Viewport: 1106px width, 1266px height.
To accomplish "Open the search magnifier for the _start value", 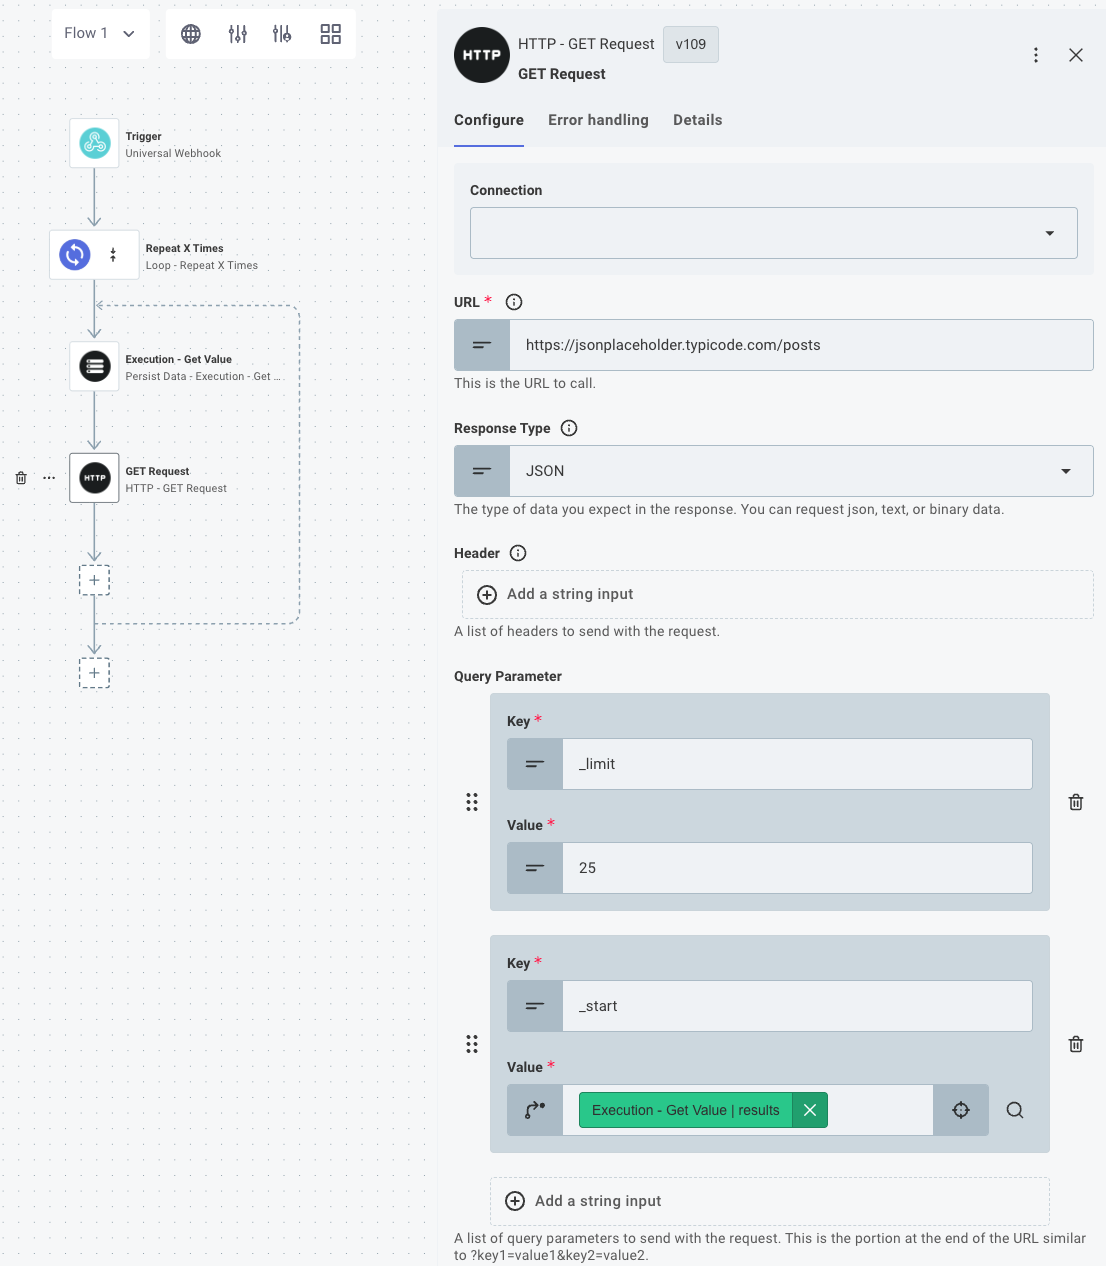I will point(1015,1110).
